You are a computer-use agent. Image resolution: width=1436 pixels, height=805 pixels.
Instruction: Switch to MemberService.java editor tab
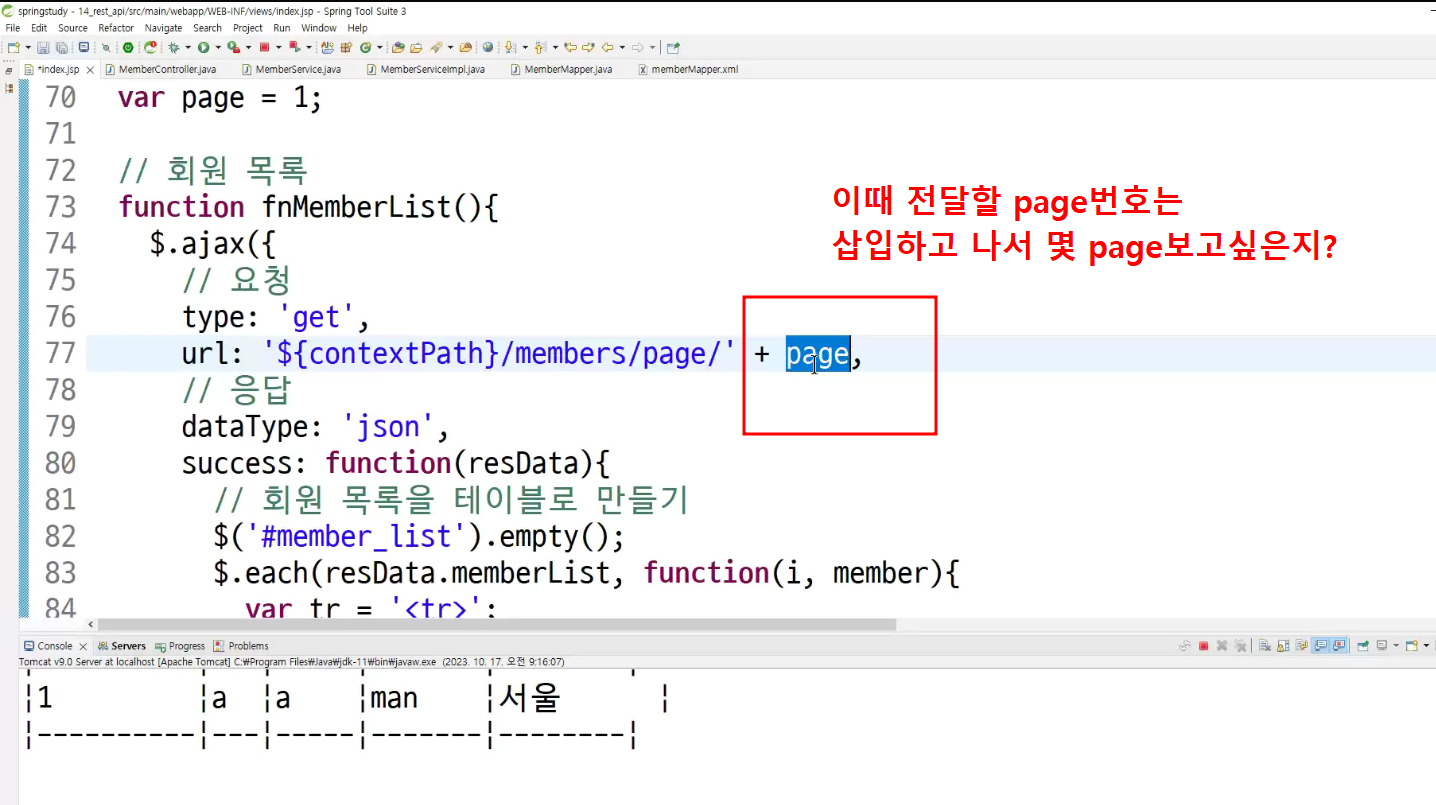click(291, 70)
